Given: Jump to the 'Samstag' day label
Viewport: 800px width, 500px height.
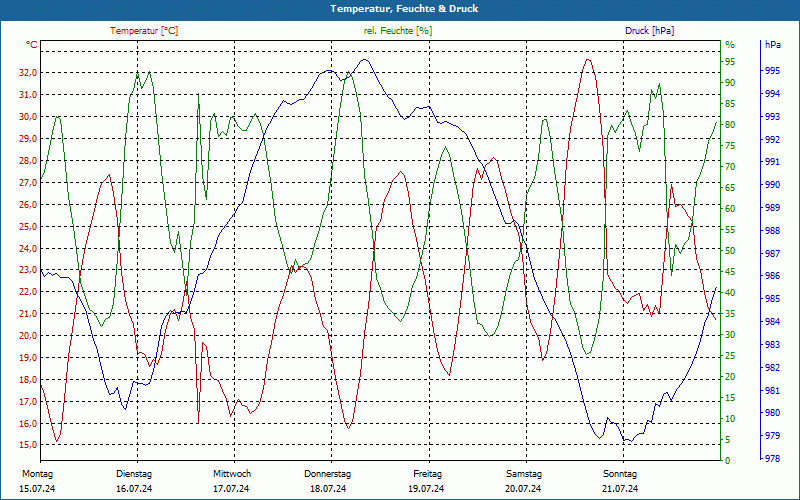Looking at the screenshot, I should pos(523,474).
